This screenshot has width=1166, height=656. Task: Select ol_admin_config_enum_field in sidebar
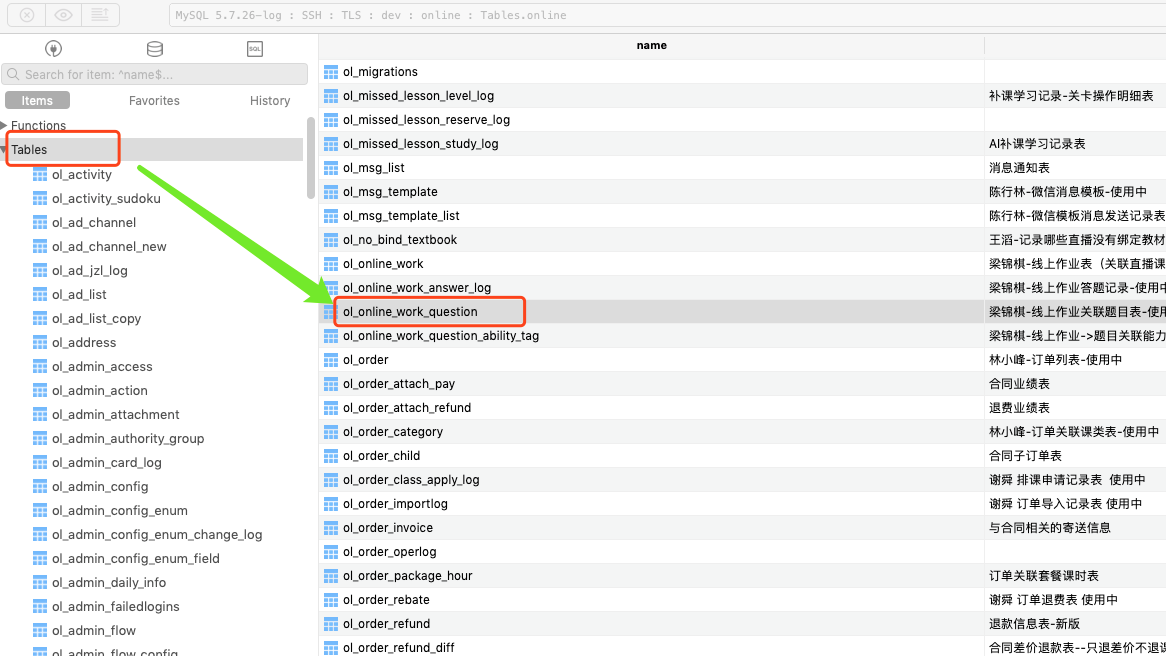(136, 559)
